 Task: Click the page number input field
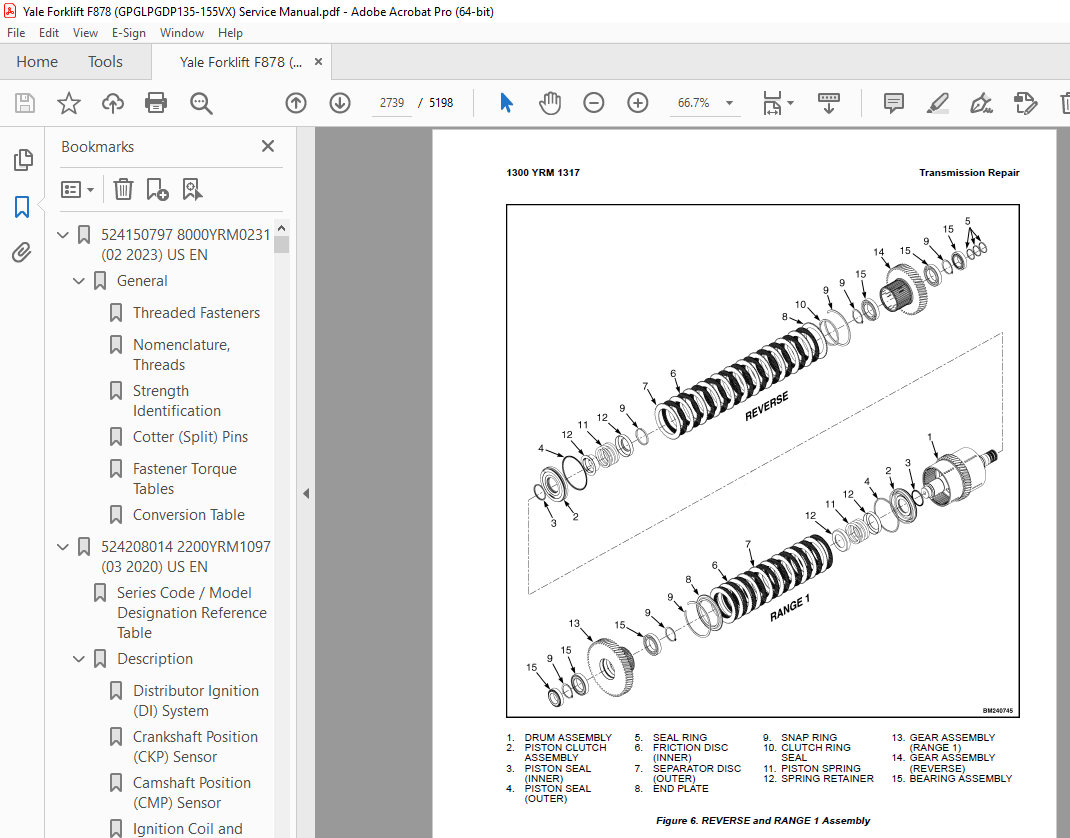[x=392, y=103]
